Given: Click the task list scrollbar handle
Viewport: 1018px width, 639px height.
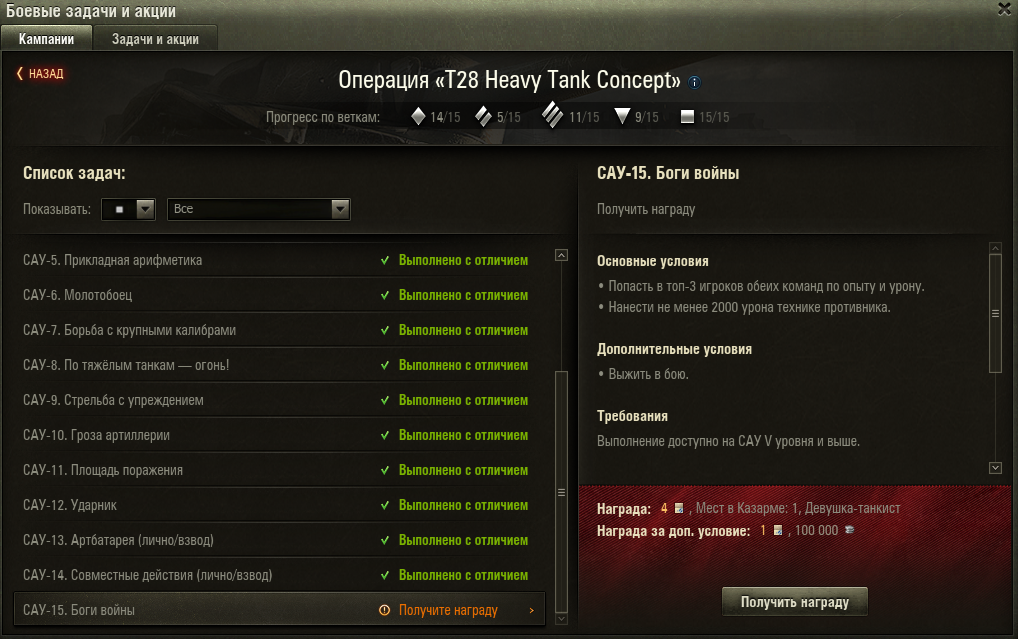Looking at the screenshot, I should [562, 492].
